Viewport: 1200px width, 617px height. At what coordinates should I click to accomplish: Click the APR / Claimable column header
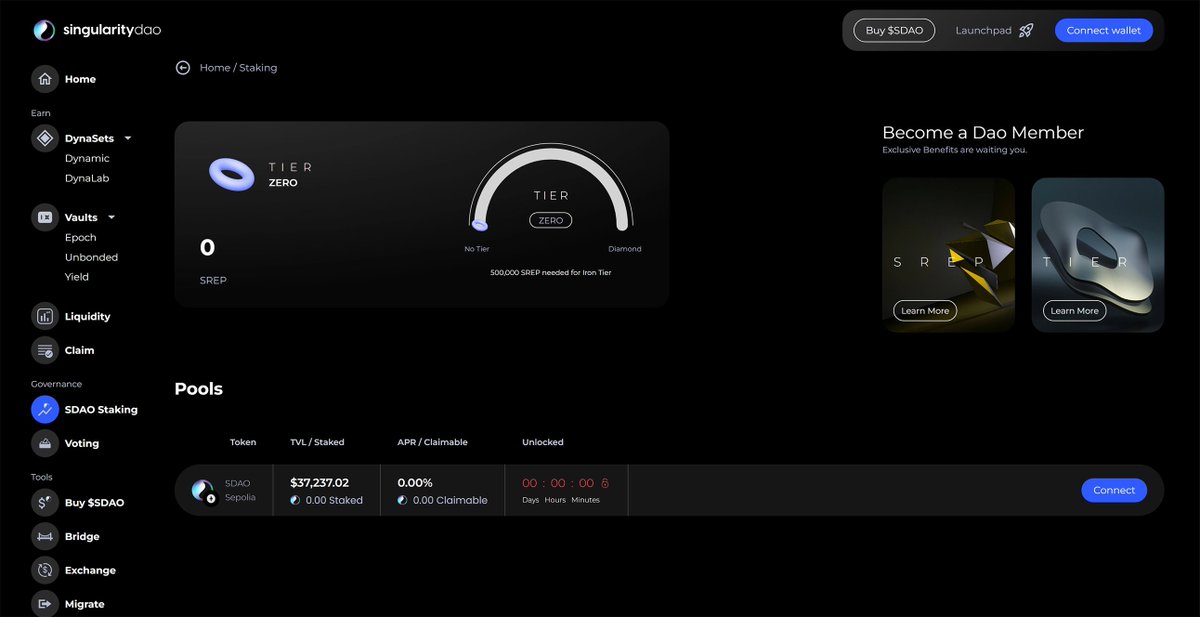[x=432, y=442]
